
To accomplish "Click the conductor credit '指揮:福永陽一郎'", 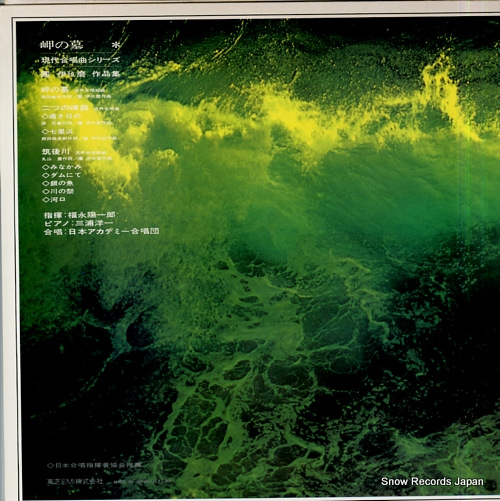I will pos(80,215).
